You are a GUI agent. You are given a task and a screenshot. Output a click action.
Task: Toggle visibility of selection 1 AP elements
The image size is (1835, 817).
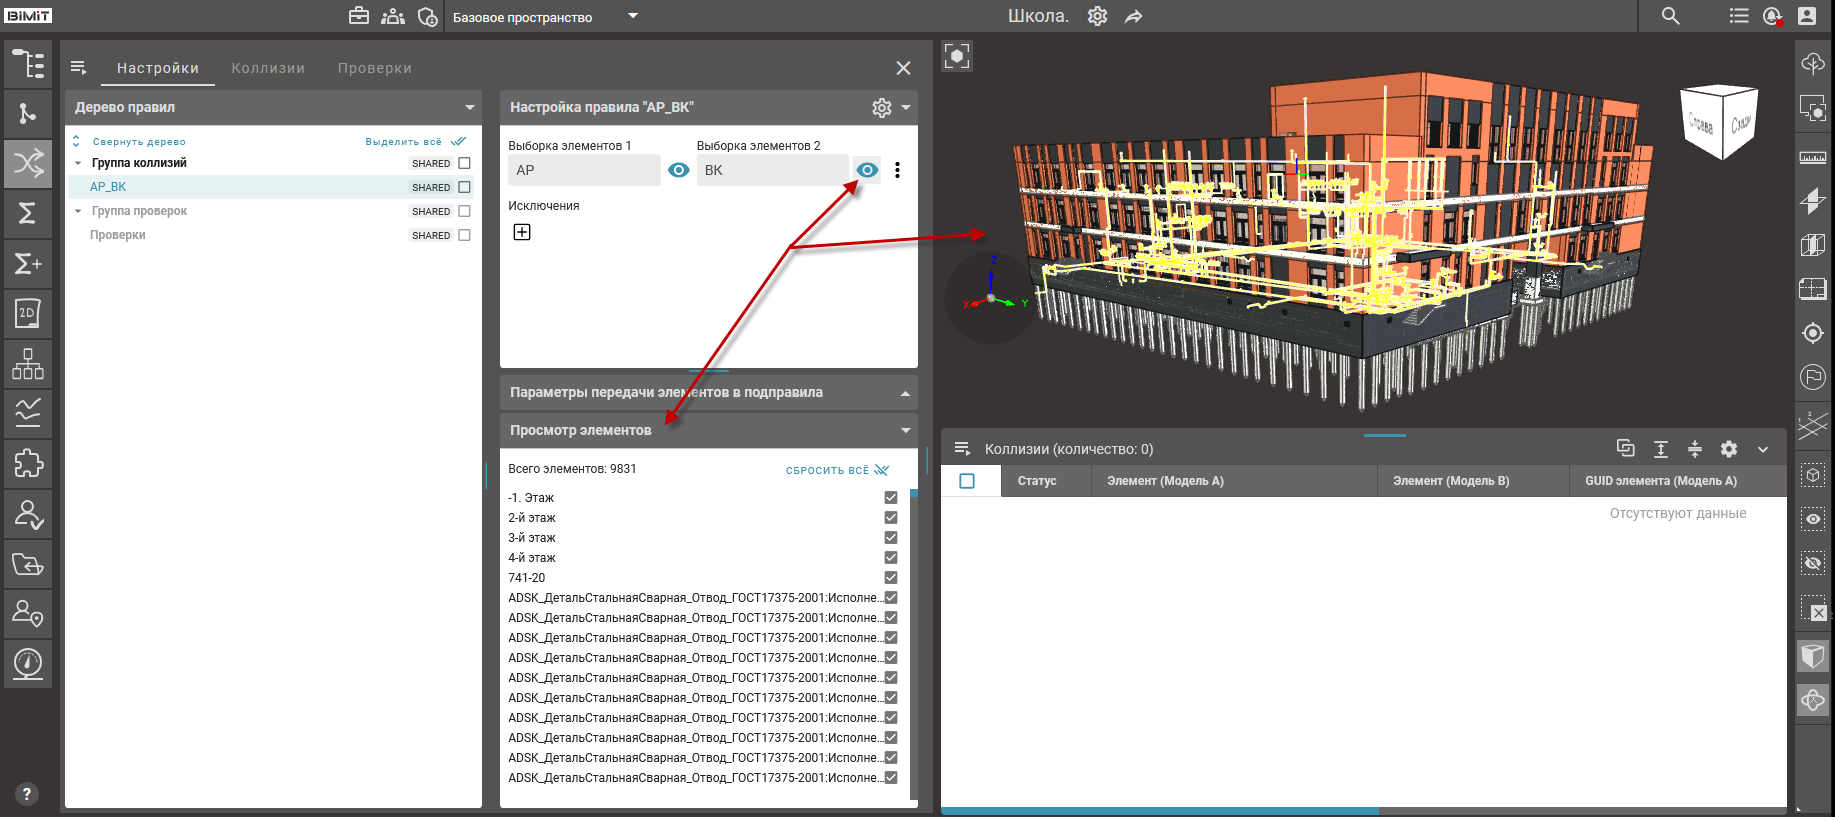(678, 170)
